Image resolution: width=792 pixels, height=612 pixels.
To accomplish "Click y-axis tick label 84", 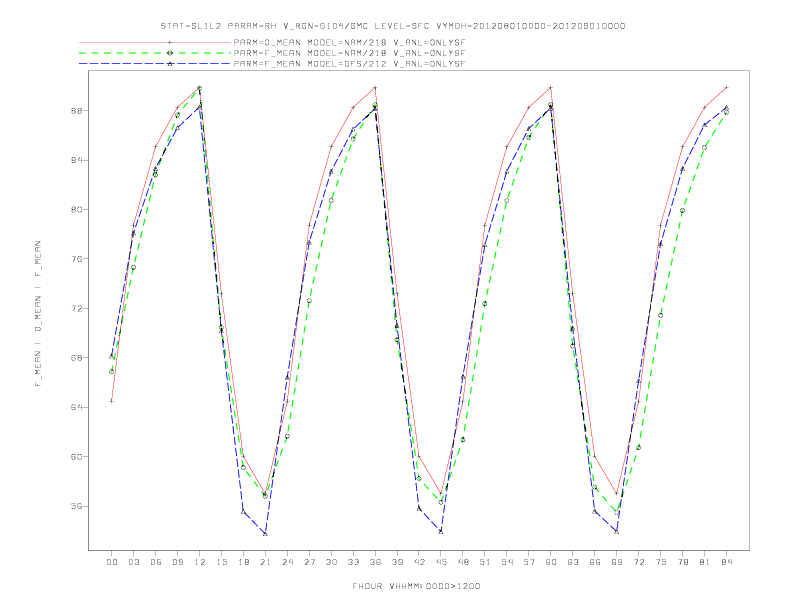I will click(77, 160).
